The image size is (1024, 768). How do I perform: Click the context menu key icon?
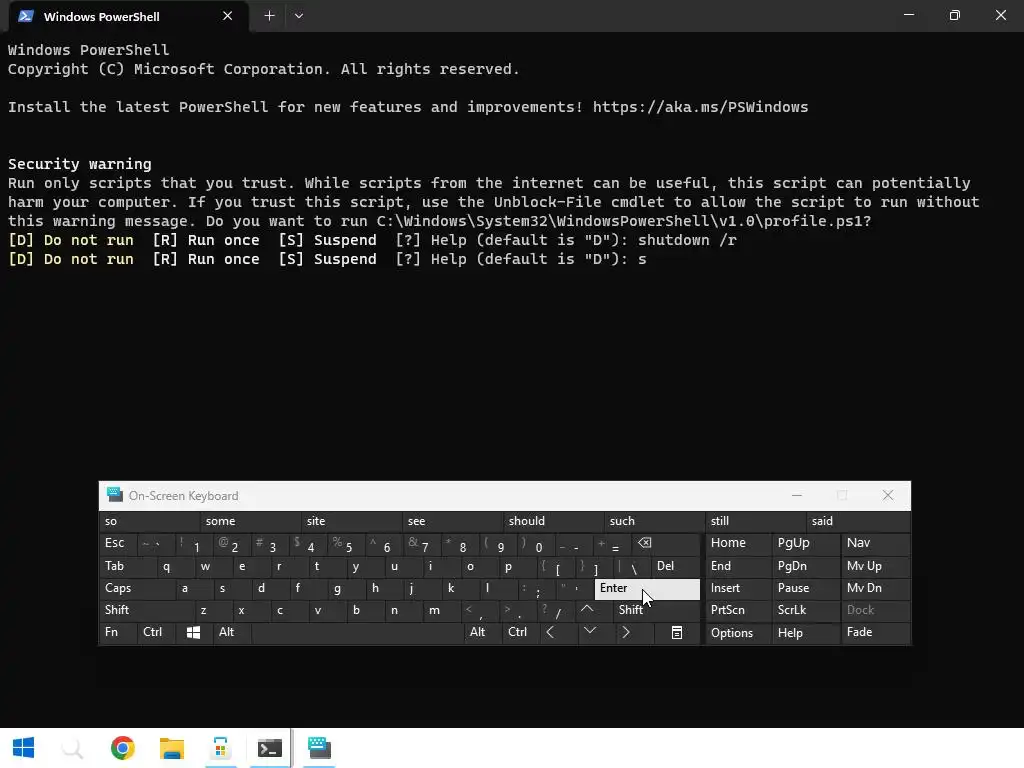[677, 632]
